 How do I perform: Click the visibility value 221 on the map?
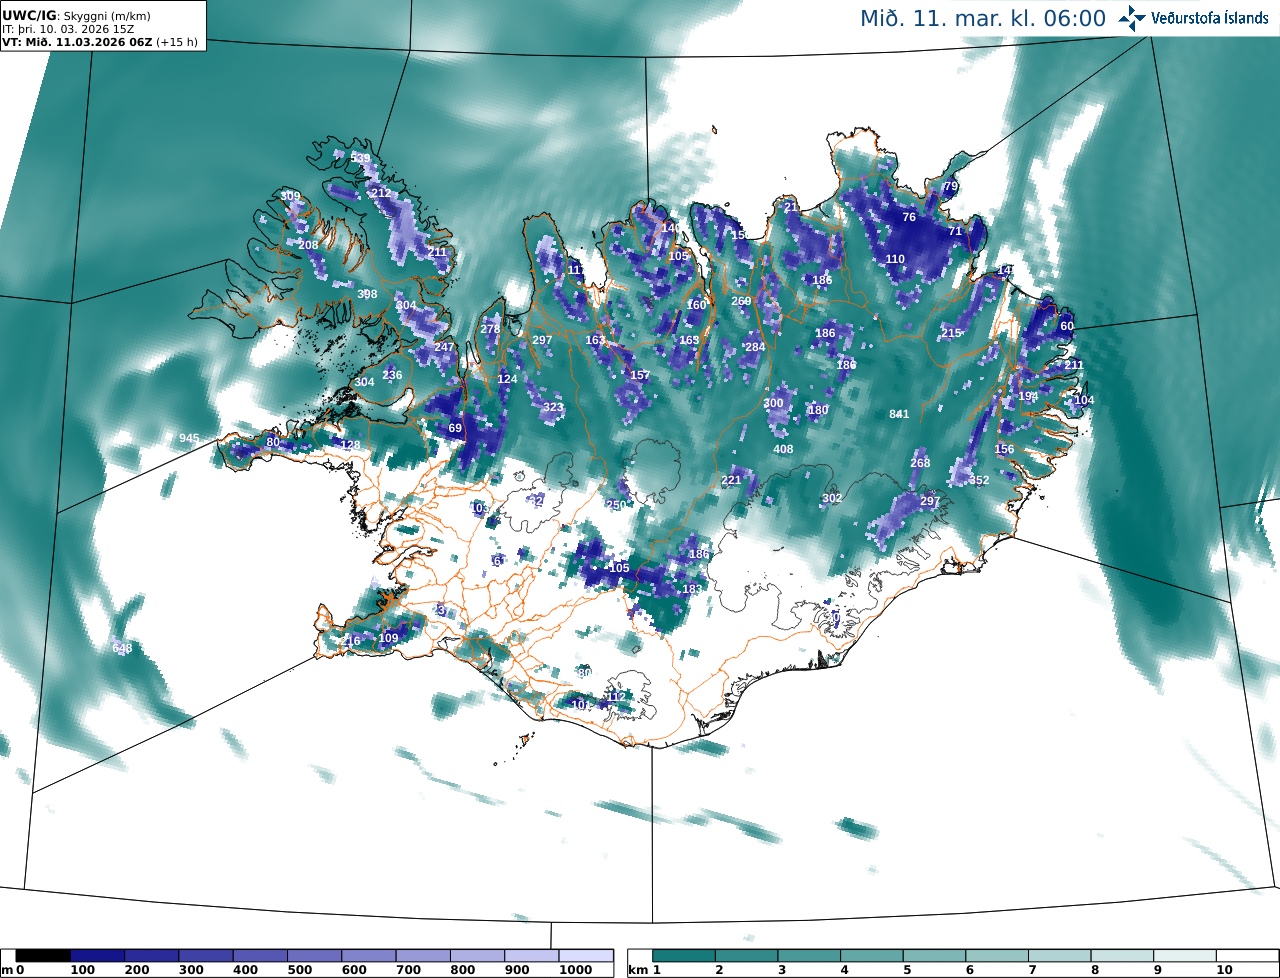coord(731,481)
